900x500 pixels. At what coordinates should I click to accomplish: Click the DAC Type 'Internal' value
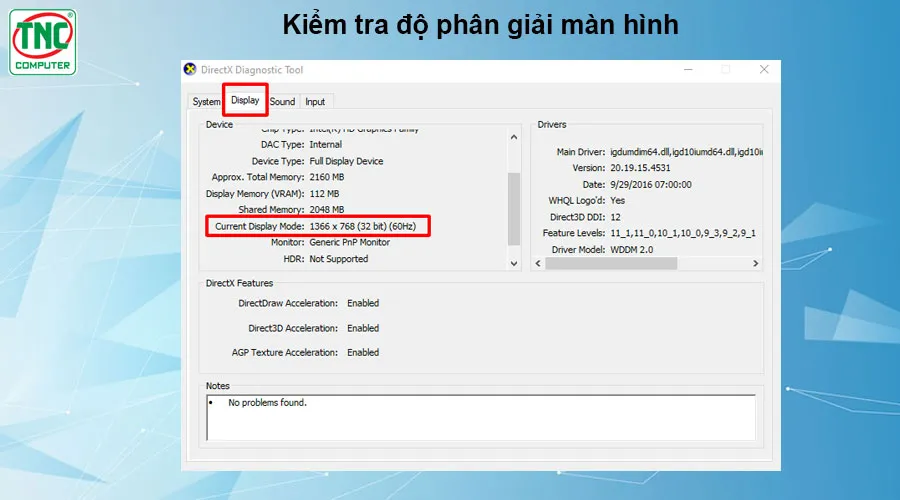click(325, 145)
